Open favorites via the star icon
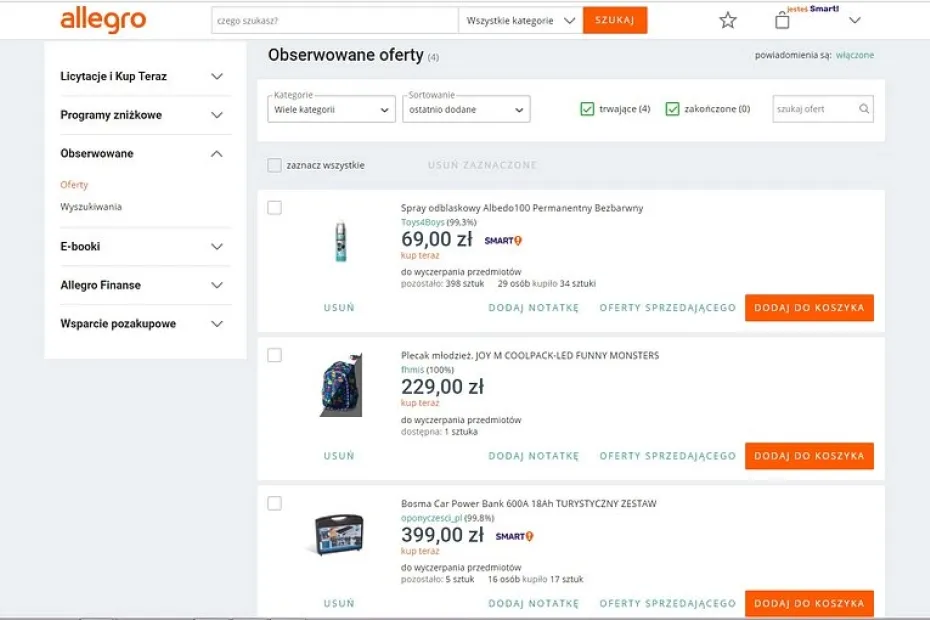The width and height of the screenshot is (930, 620). 728,20
